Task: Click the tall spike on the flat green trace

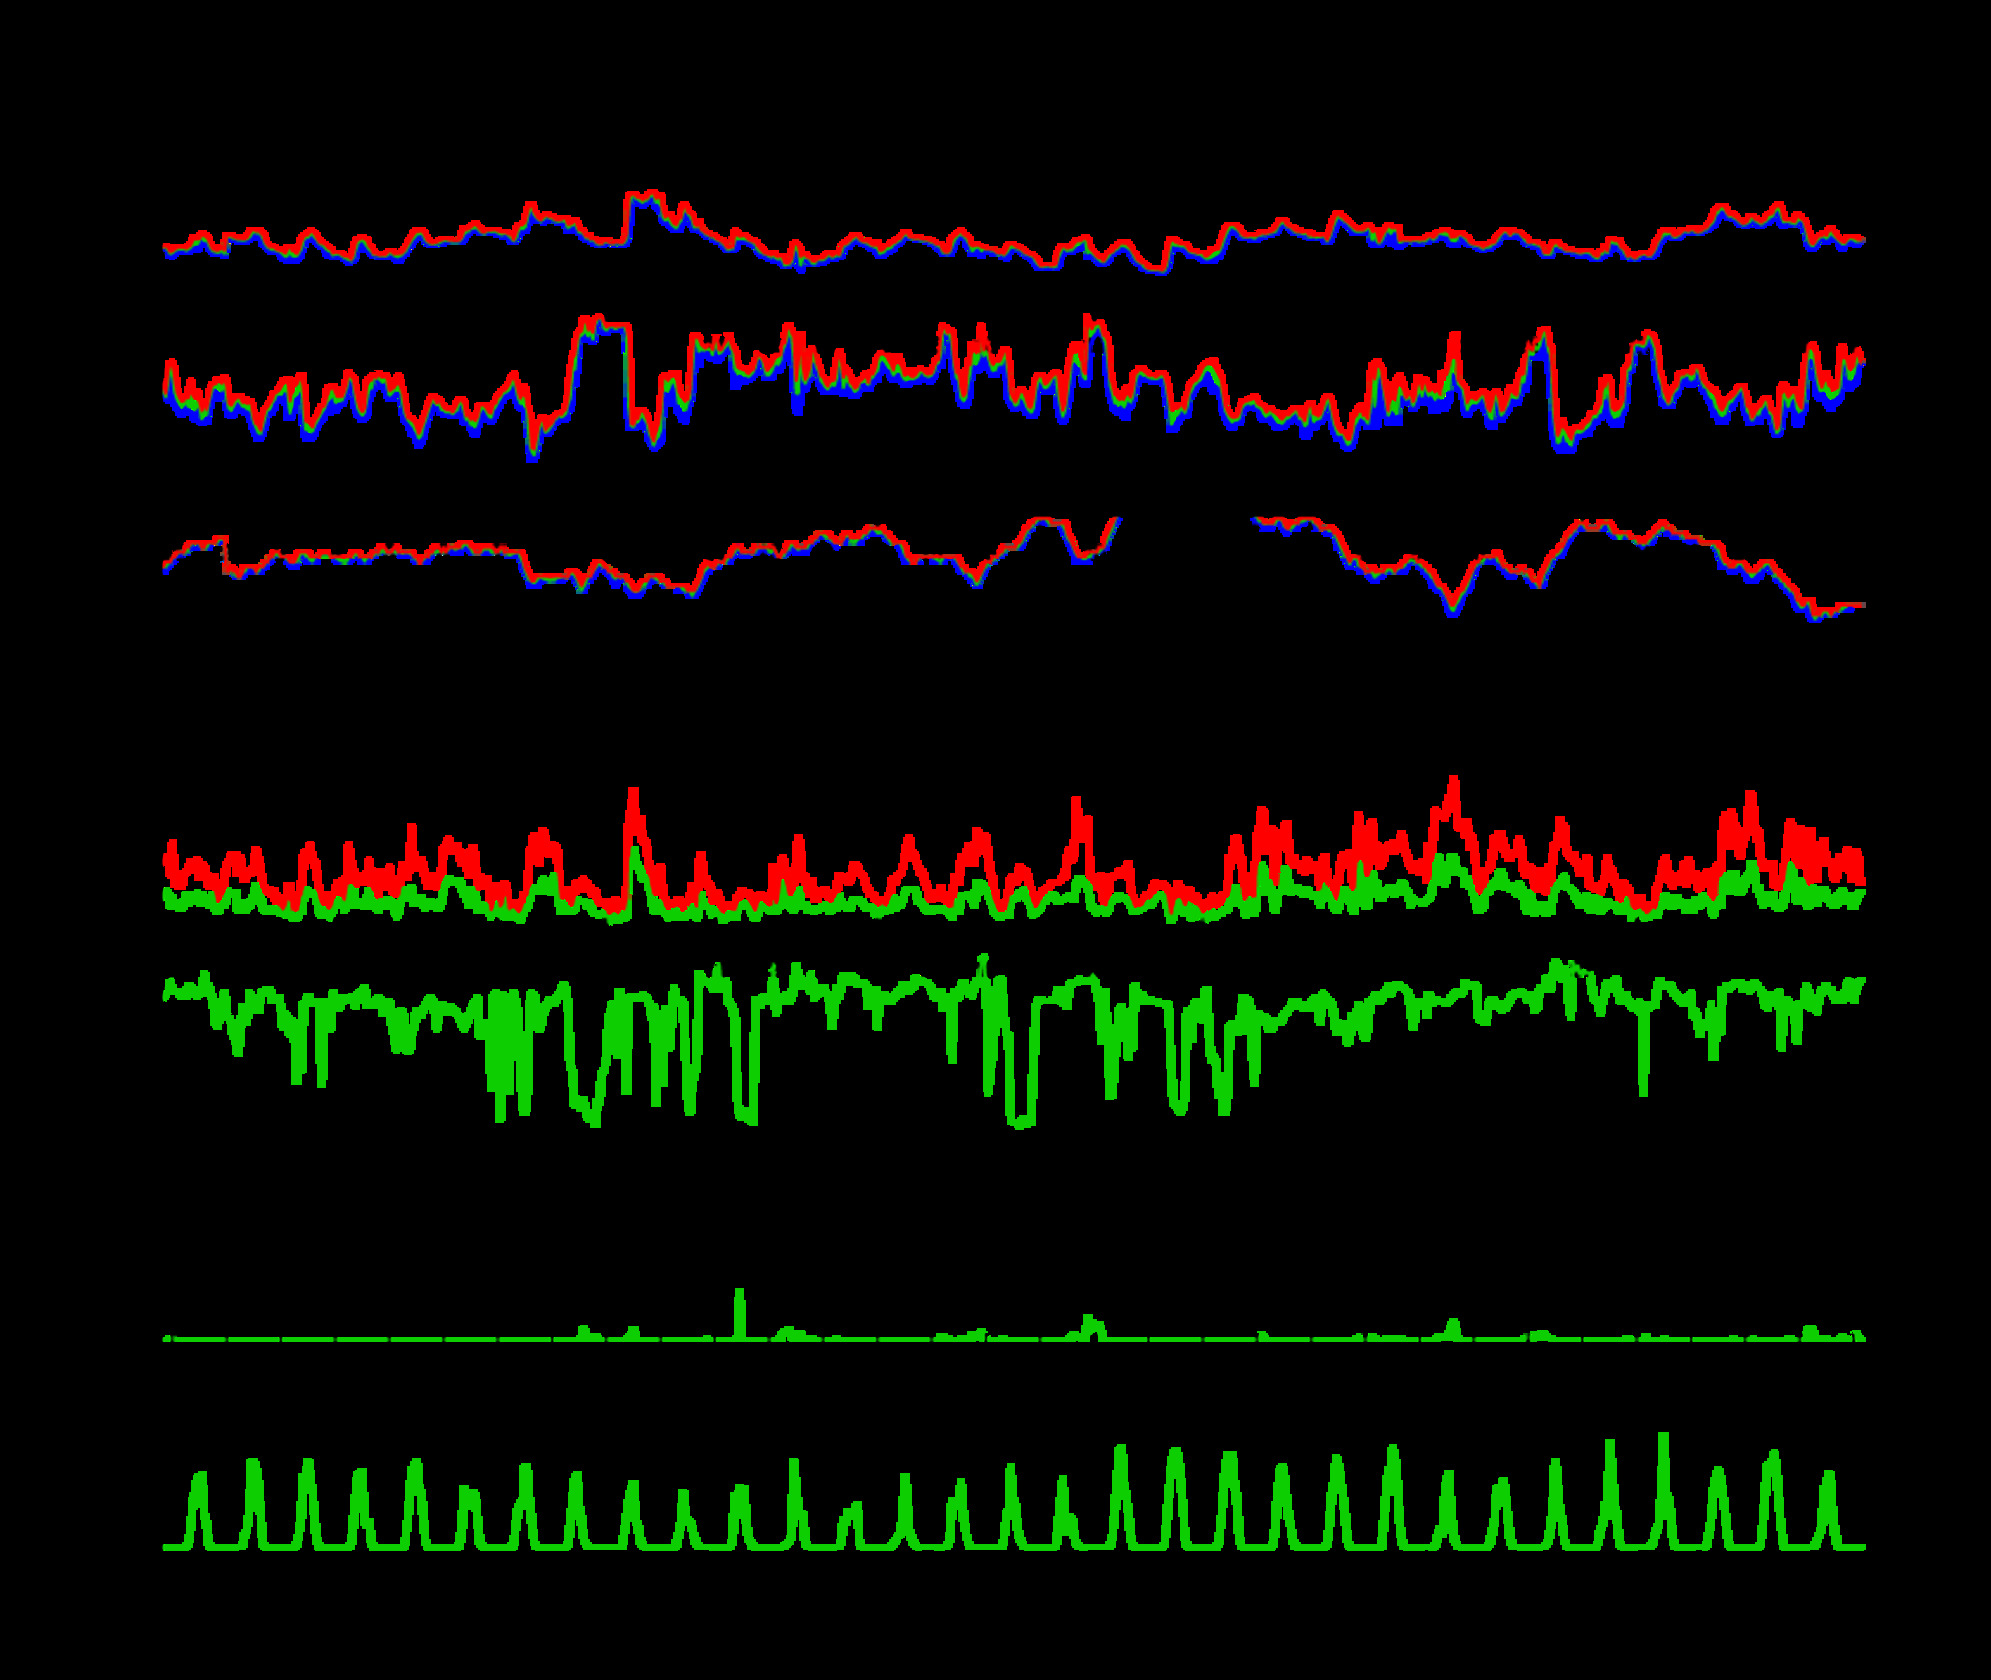Action: (x=739, y=1314)
